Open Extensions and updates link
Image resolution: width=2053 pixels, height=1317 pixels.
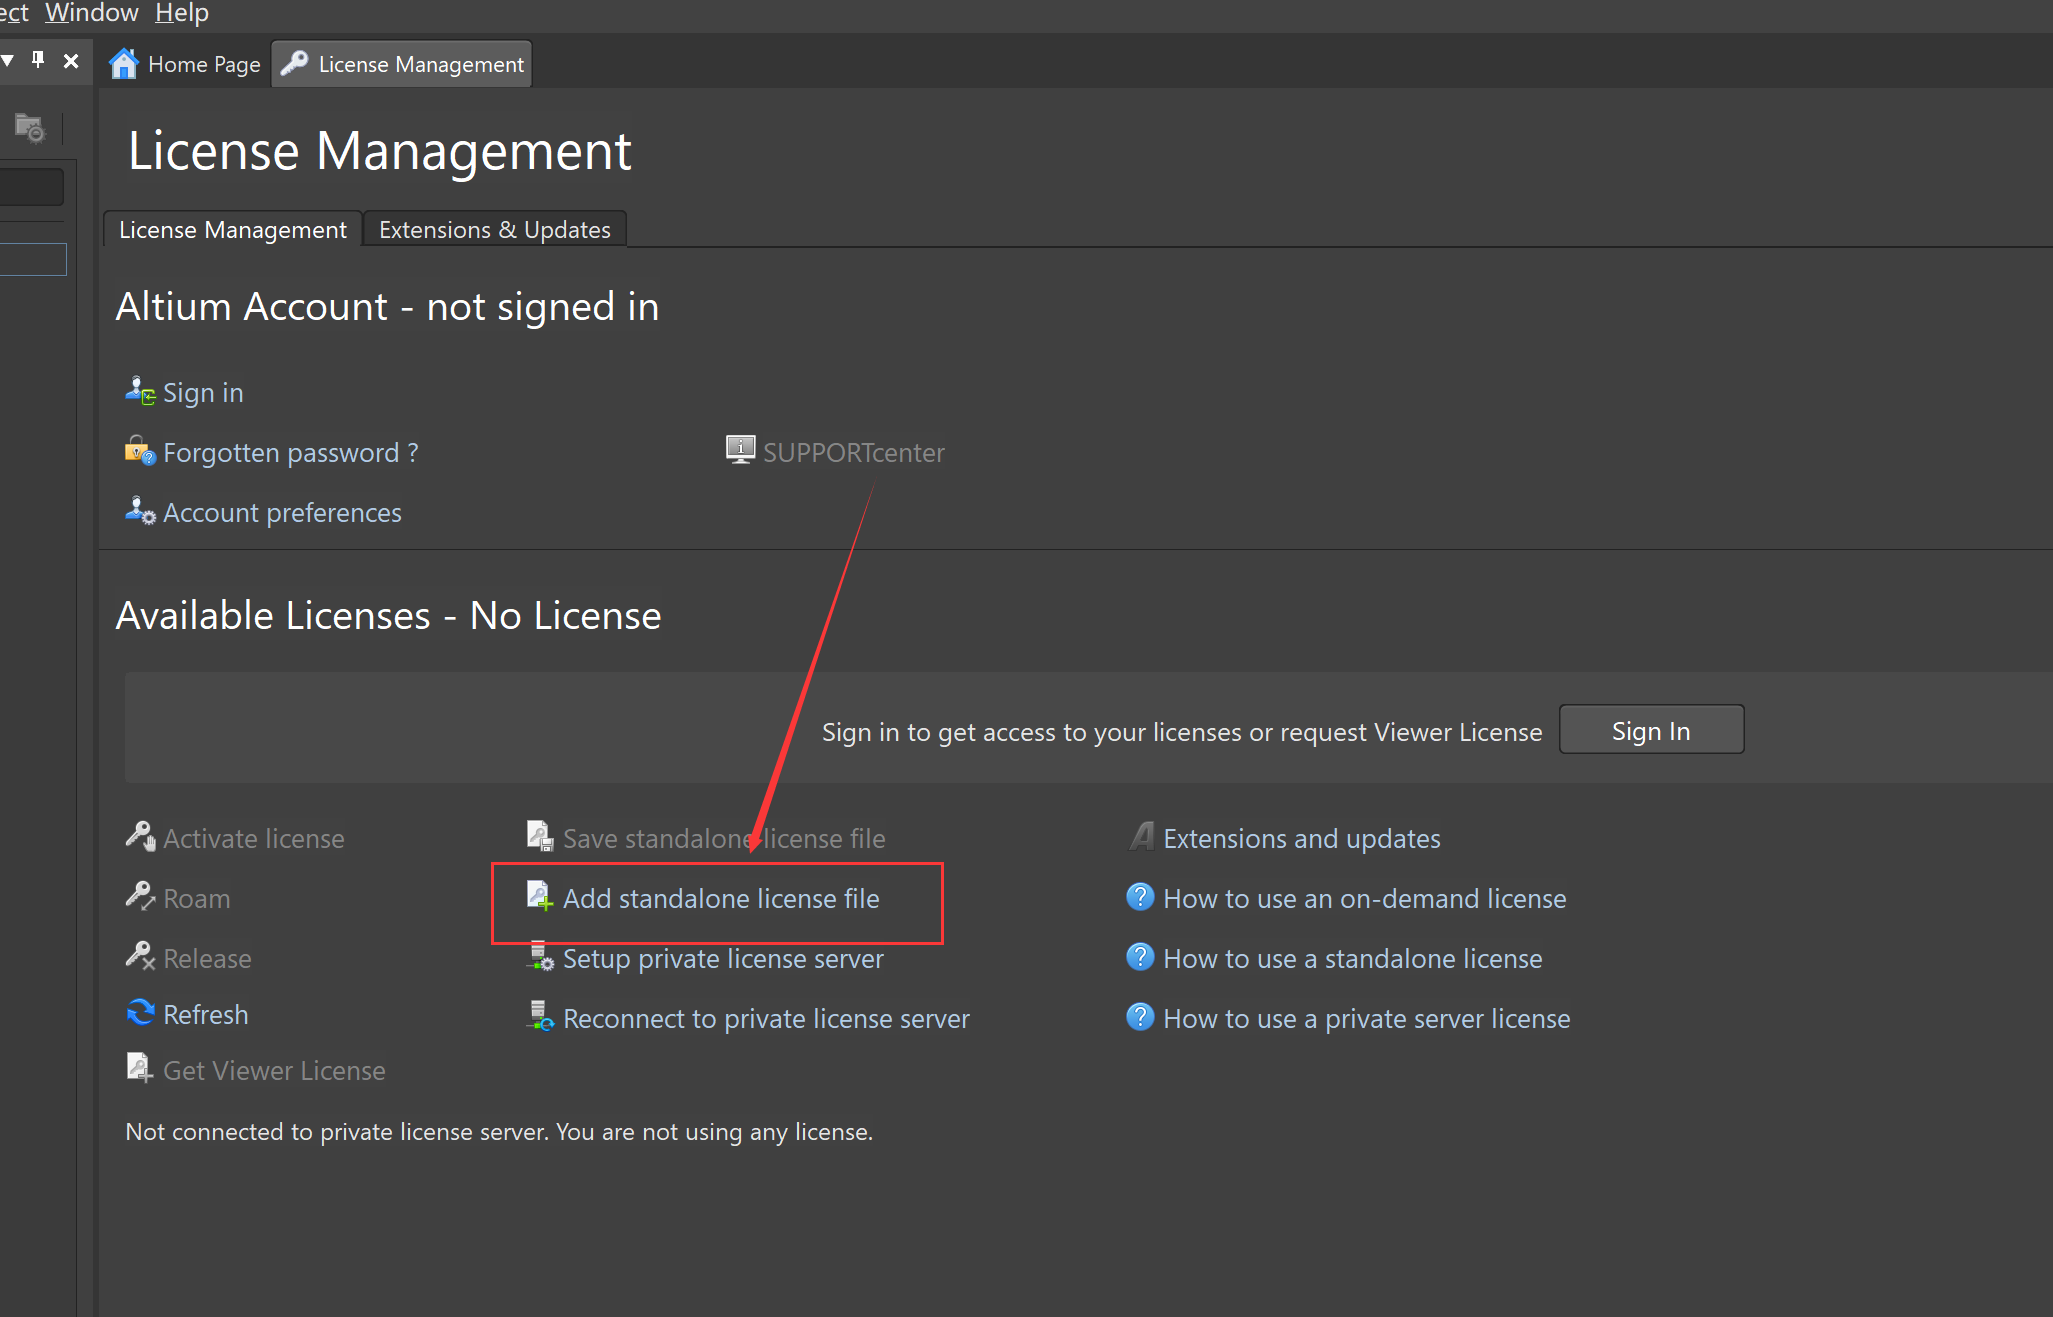pos(1302,839)
